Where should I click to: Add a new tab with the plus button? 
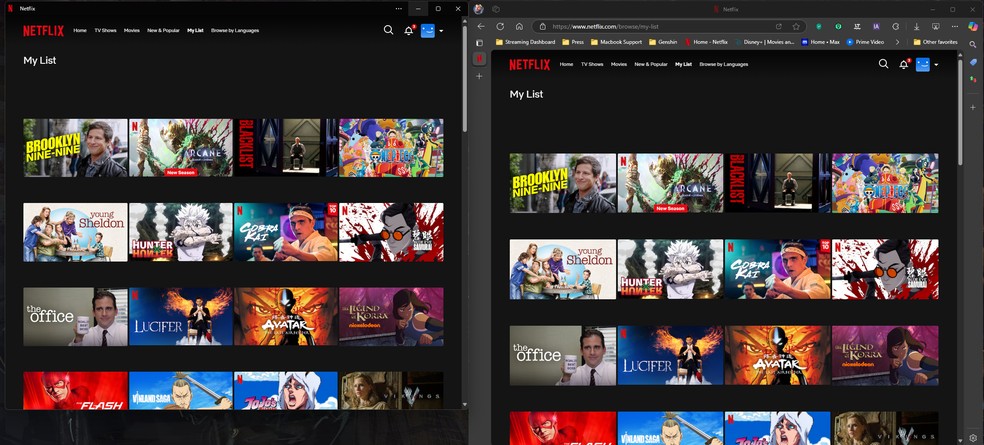click(479, 76)
